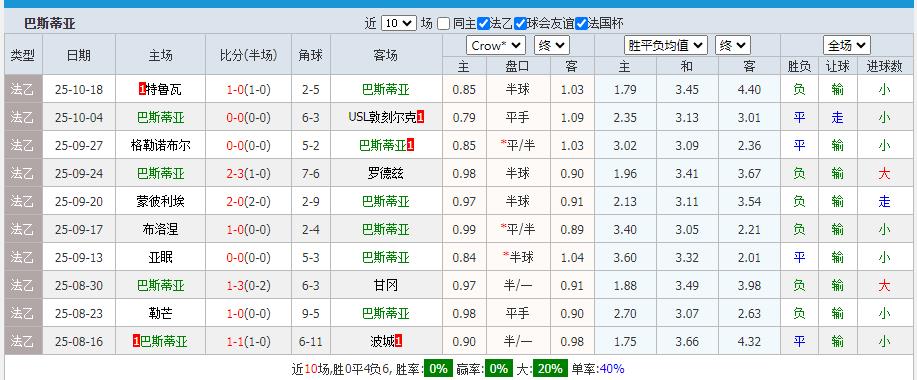This screenshot has width=917, height=380.
Task: Click corner count 6-11 in 波城 row
Action: click(311, 341)
